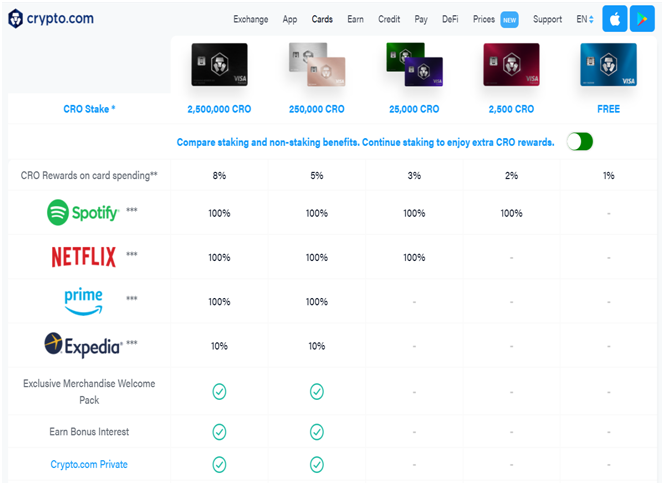The image size is (664, 485).
Task: Open the Crypto.com Private link
Action: click(89, 464)
